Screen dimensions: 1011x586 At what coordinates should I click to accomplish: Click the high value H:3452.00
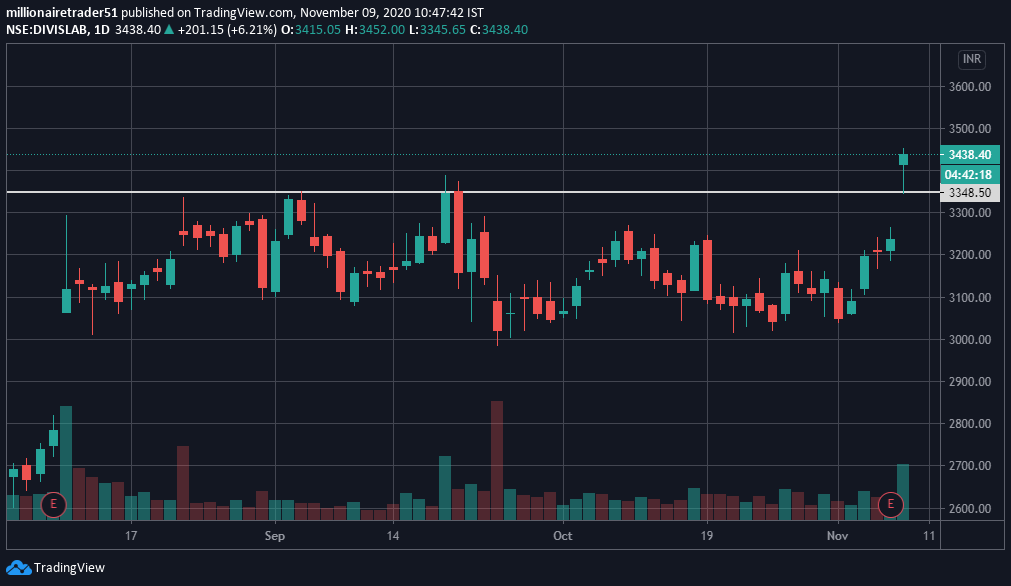pyautogui.click(x=375, y=30)
